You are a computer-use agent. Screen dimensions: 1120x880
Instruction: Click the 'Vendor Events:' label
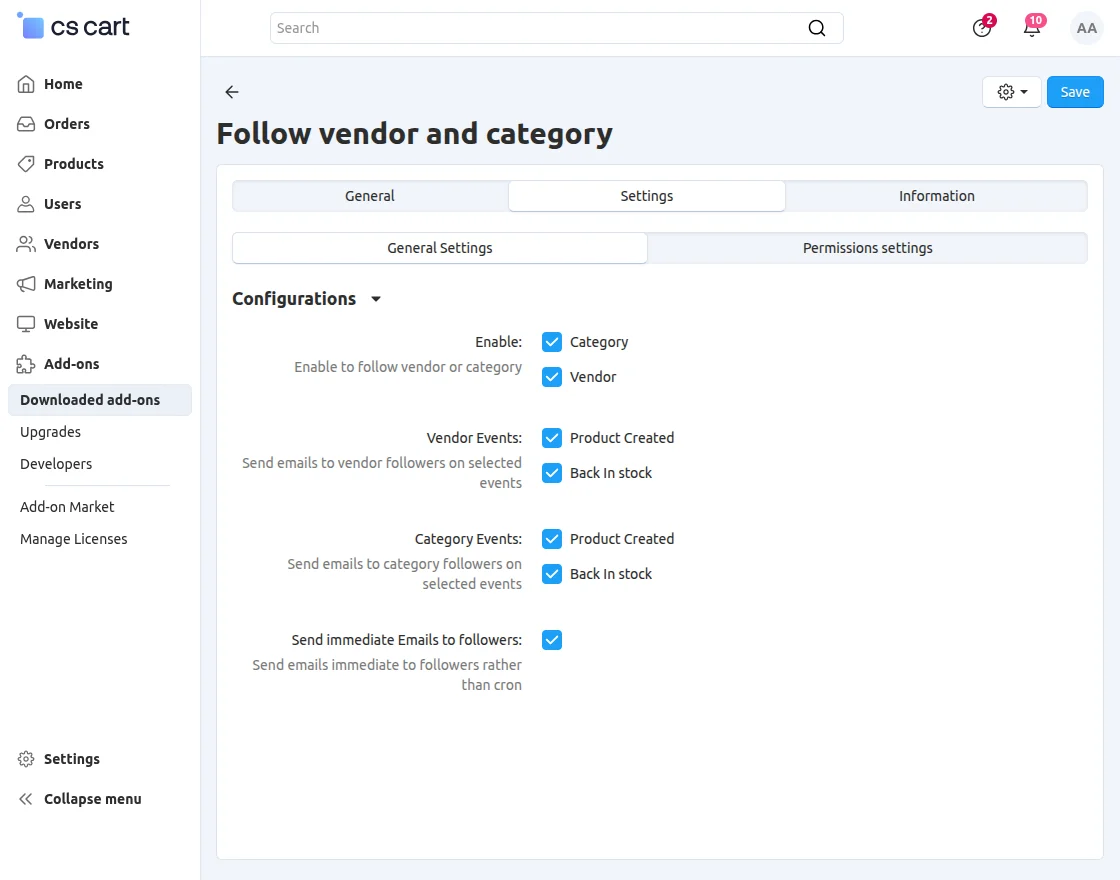click(474, 437)
